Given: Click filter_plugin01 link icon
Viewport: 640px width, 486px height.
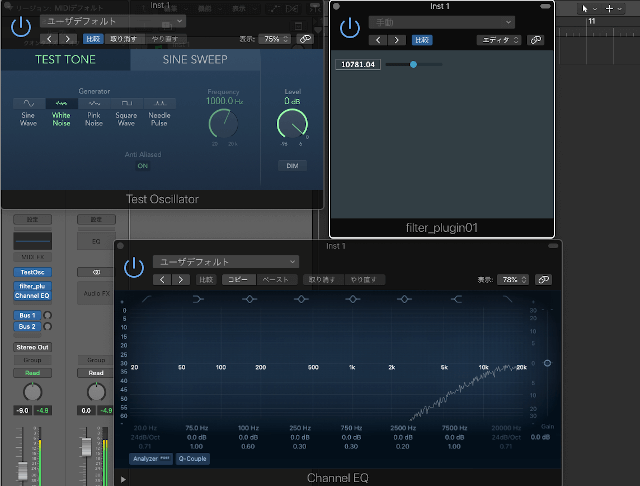Looking at the screenshot, I should tap(536, 40).
